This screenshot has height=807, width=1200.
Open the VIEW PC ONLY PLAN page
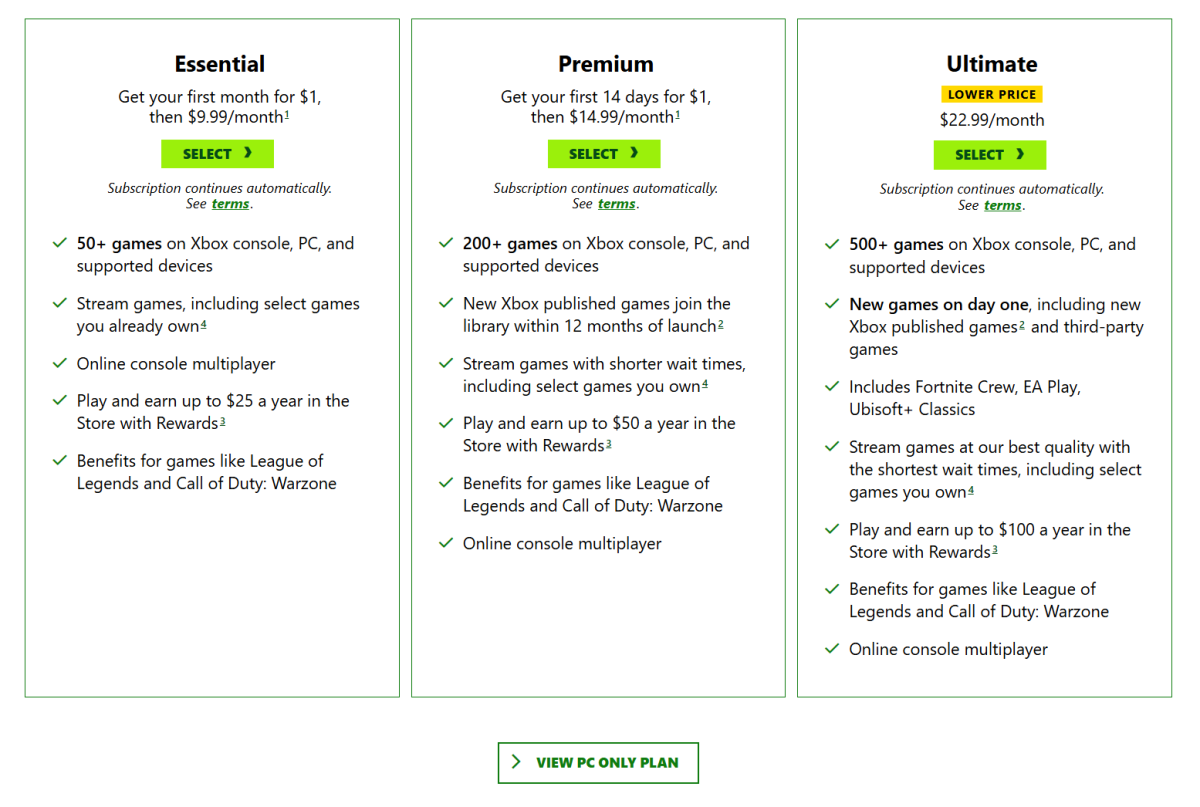(x=598, y=762)
